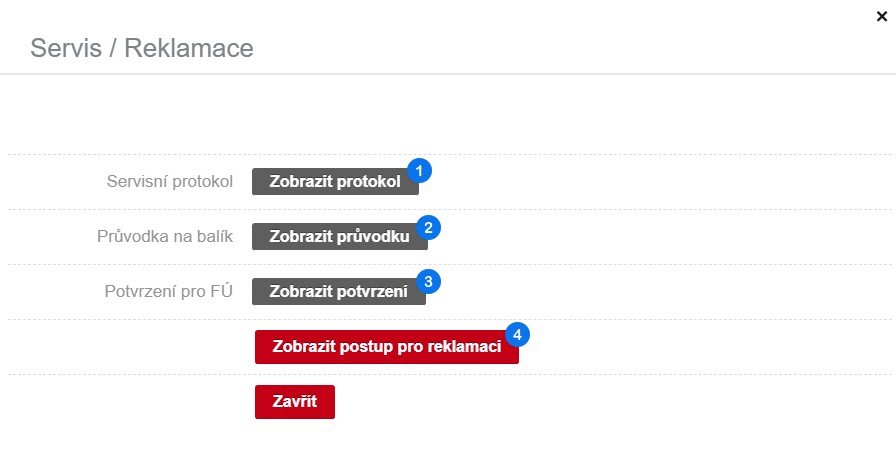Click dashed divider between průvodka and potvrzení rows
This screenshot has height=455, width=896.
coord(448,265)
